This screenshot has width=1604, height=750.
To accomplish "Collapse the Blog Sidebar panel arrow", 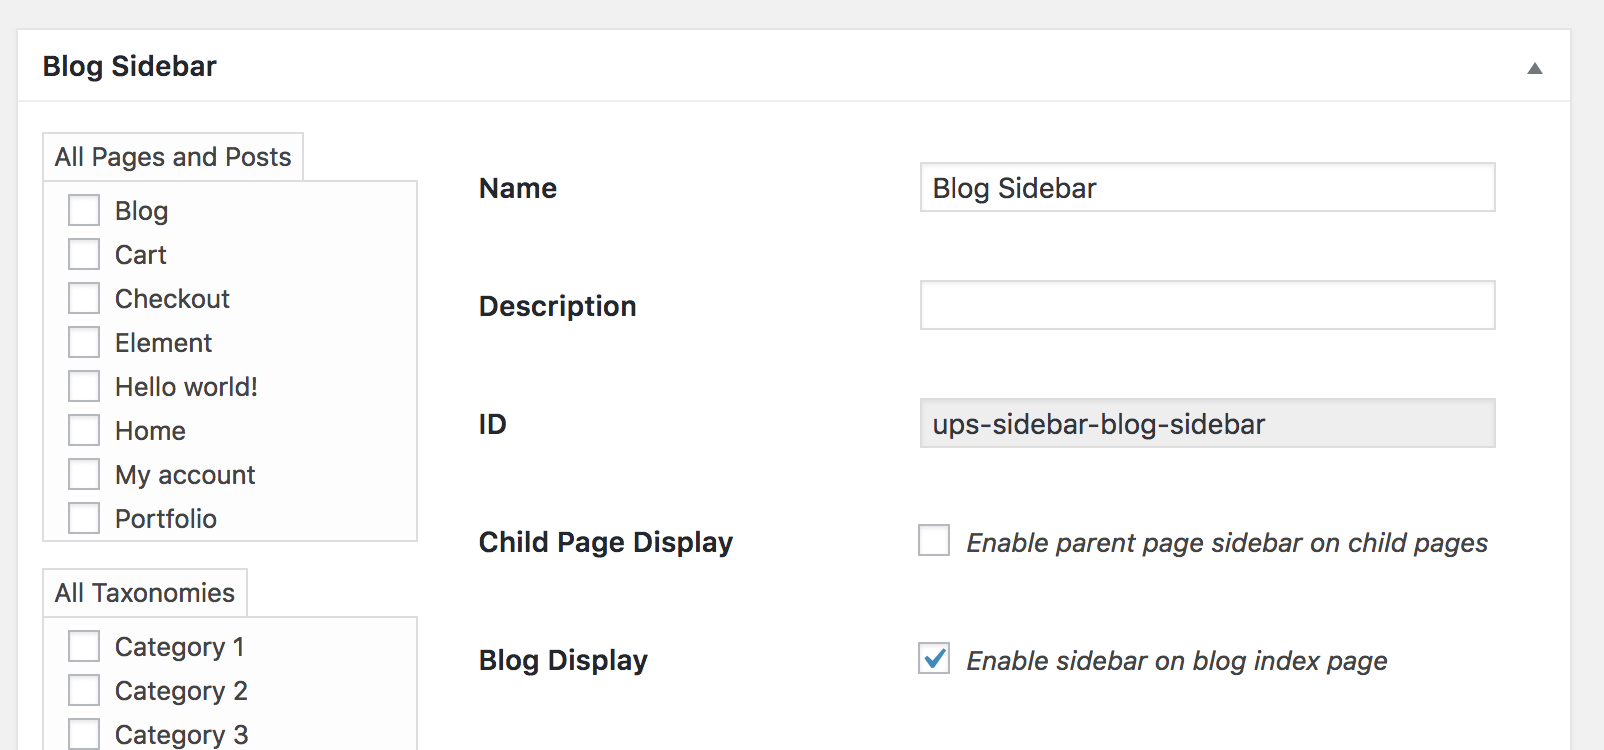I will point(1534,68).
